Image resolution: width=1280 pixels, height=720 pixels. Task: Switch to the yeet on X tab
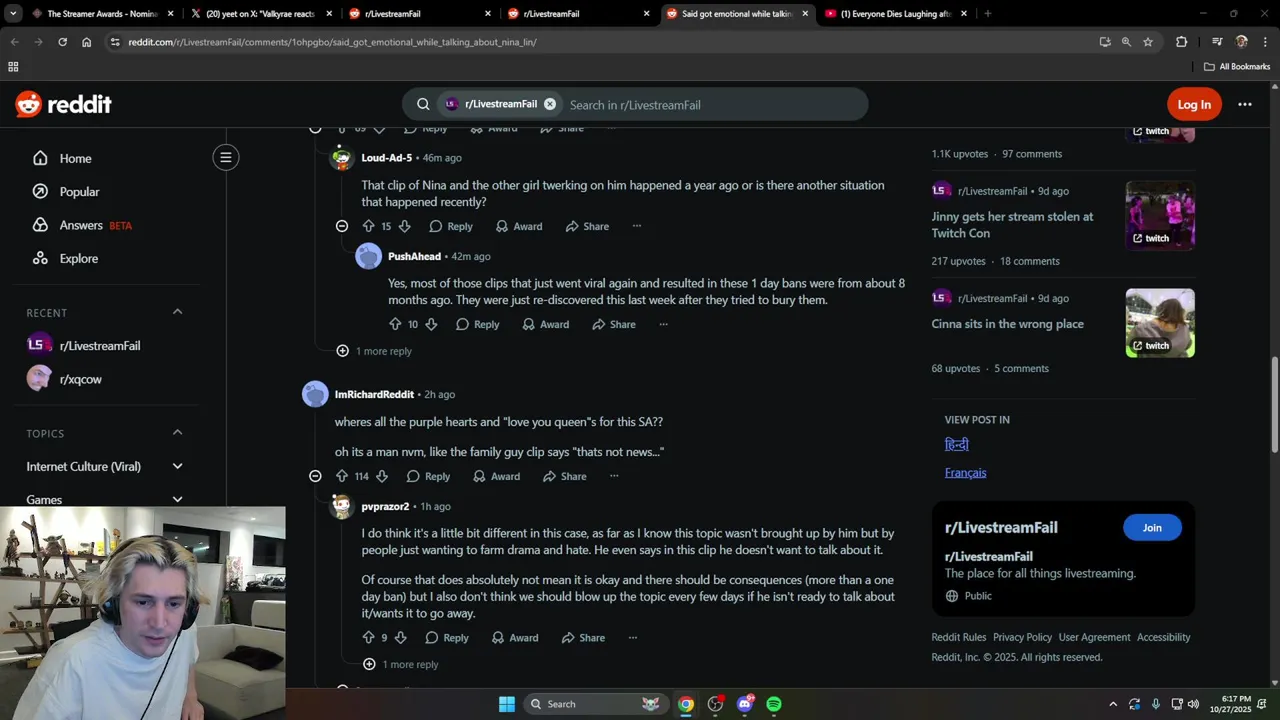coord(260,14)
